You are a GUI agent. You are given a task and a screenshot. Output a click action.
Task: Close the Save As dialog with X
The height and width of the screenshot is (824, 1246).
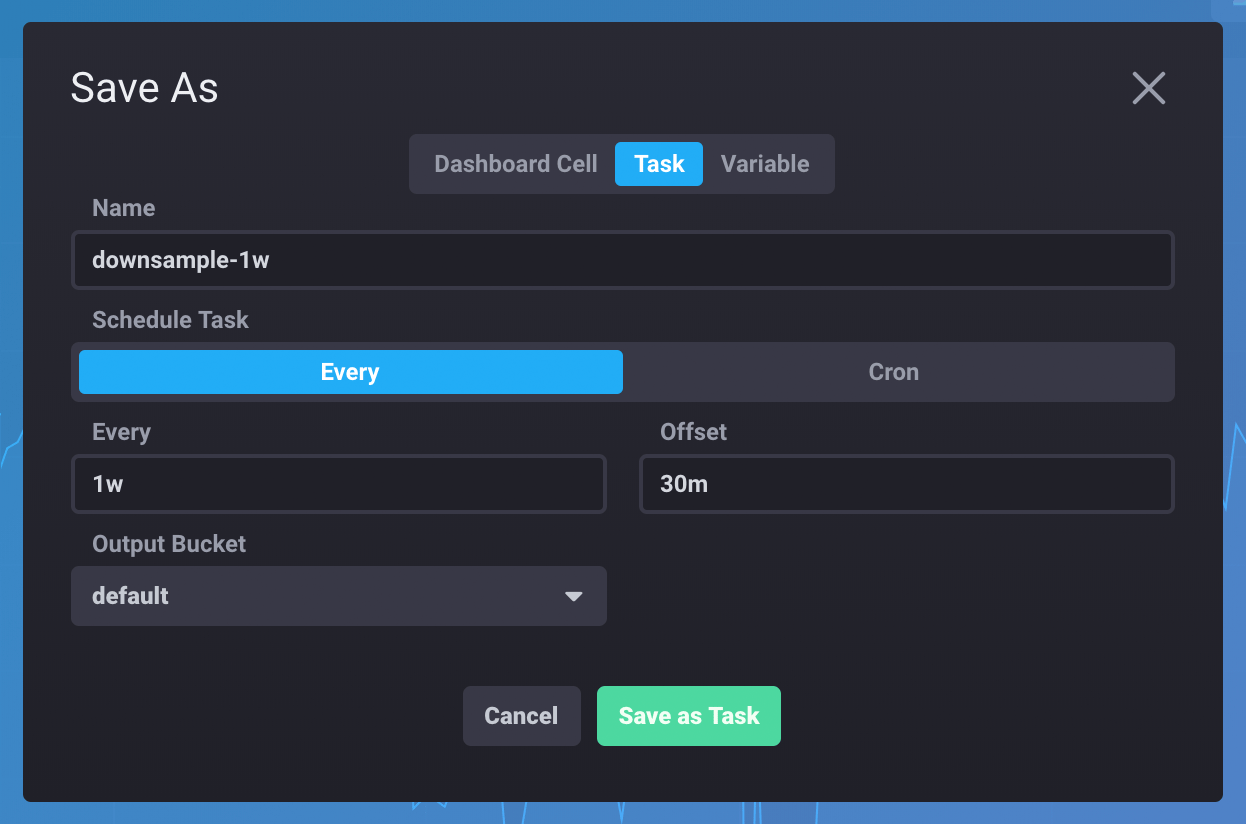tap(1148, 88)
